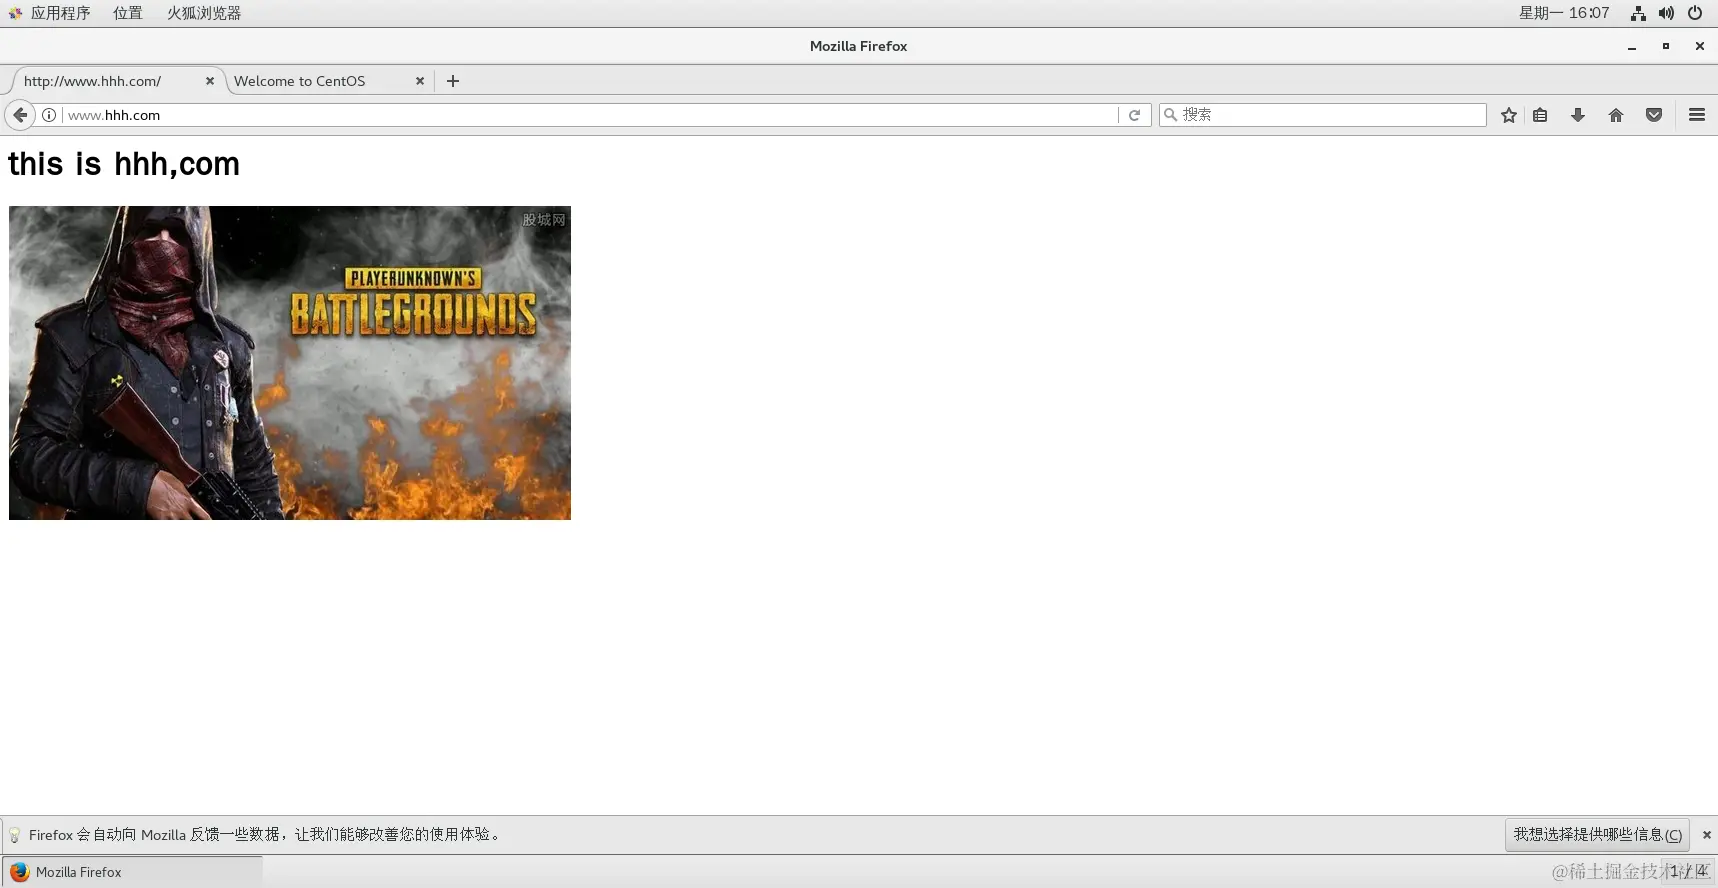The width and height of the screenshot is (1718, 888).
Task: Open the volume speaker icon
Action: pyautogui.click(x=1666, y=13)
